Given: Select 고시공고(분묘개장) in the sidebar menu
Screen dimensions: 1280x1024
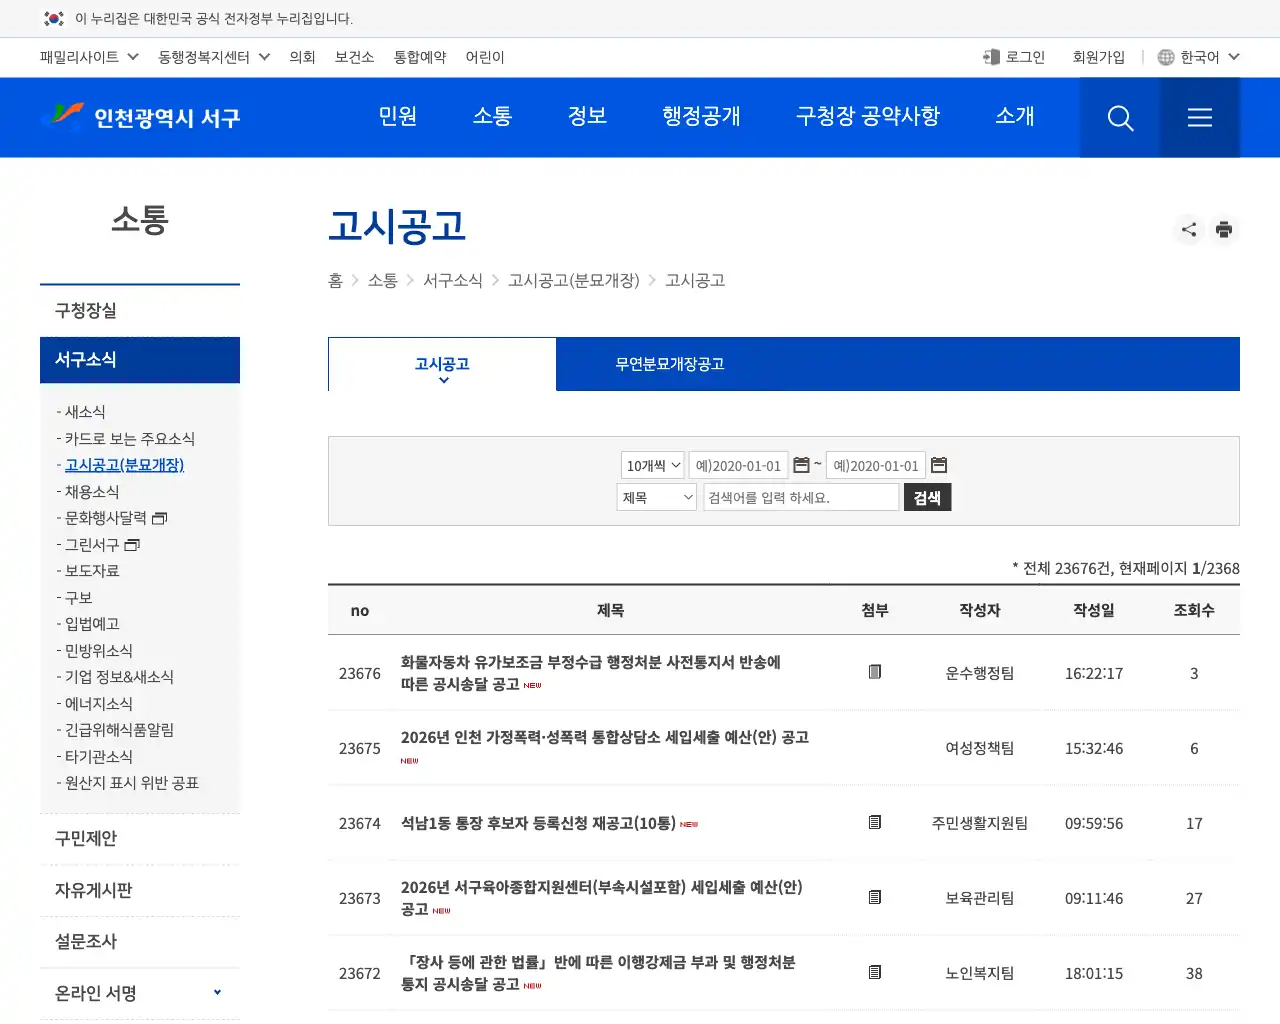Looking at the screenshot, I should pyautogui.click(x=123, y=465).
